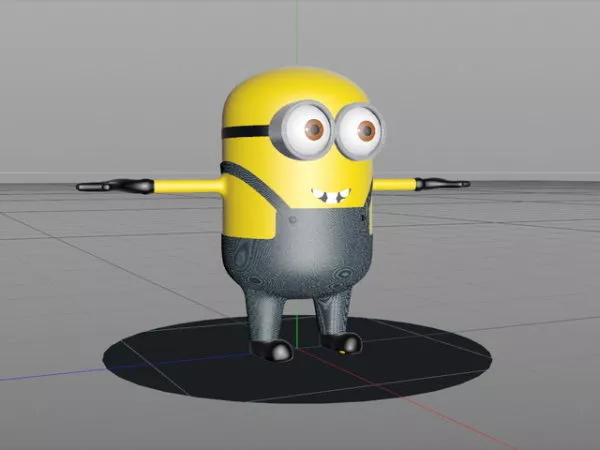
Task: Click the overall strap over the shoulder
Action: tap(254, 184)
